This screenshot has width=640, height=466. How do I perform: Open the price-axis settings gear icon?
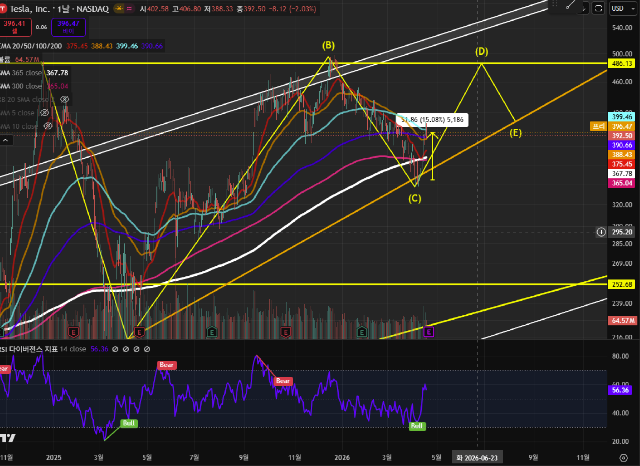pos(623,458)
